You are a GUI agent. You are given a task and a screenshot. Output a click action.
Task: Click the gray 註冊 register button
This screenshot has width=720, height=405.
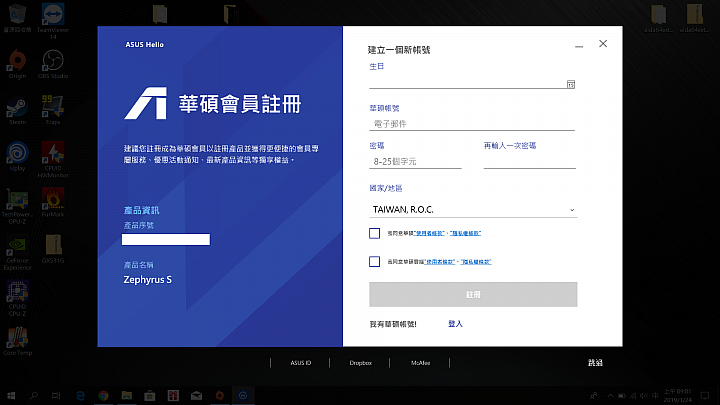(x=473, y=294)
